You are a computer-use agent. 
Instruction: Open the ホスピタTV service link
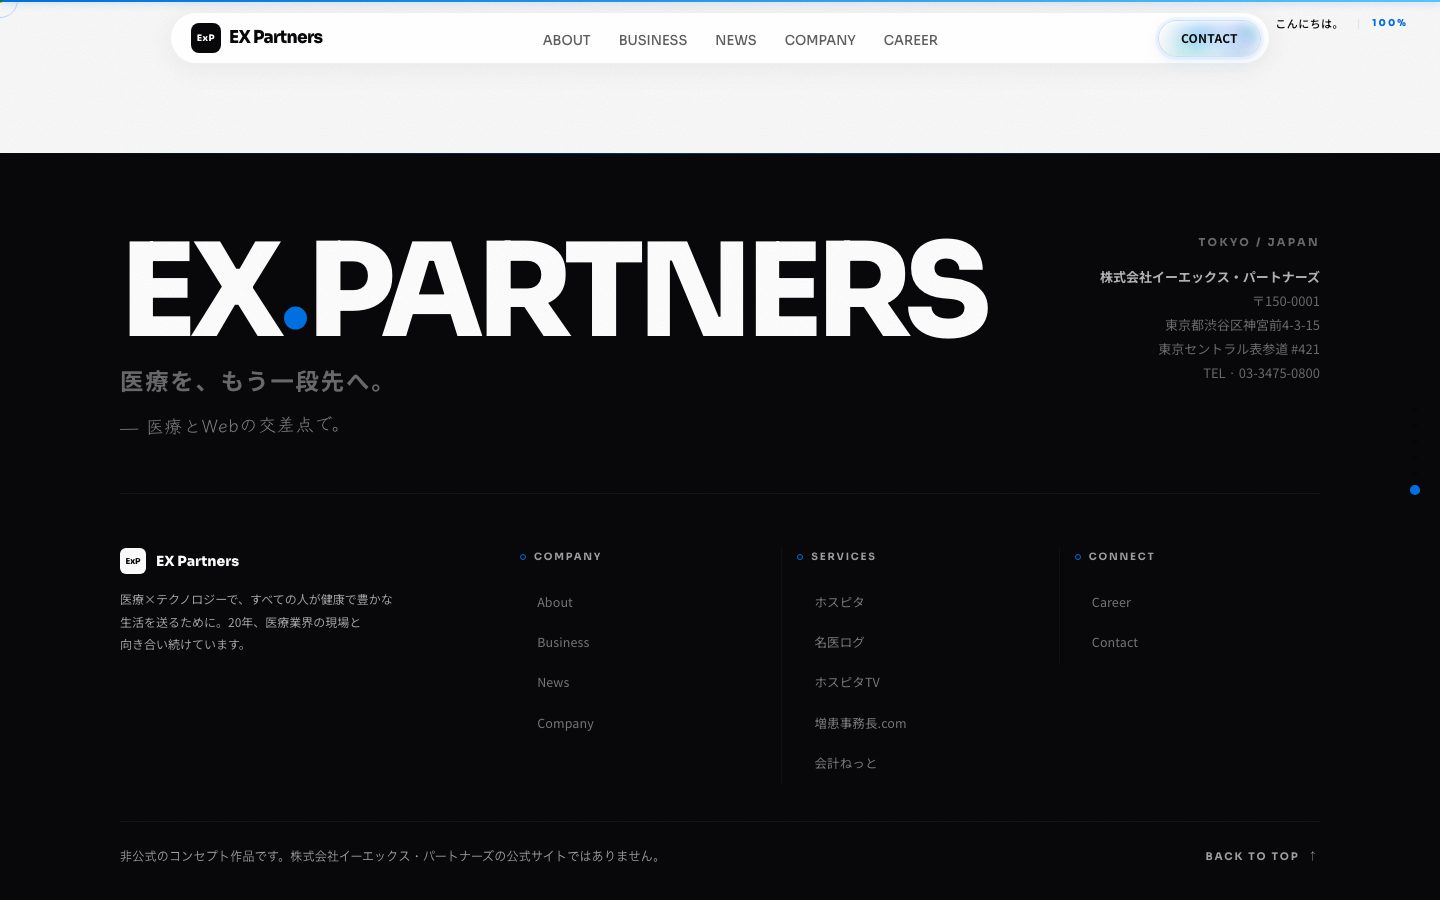(x=847, y=682)
